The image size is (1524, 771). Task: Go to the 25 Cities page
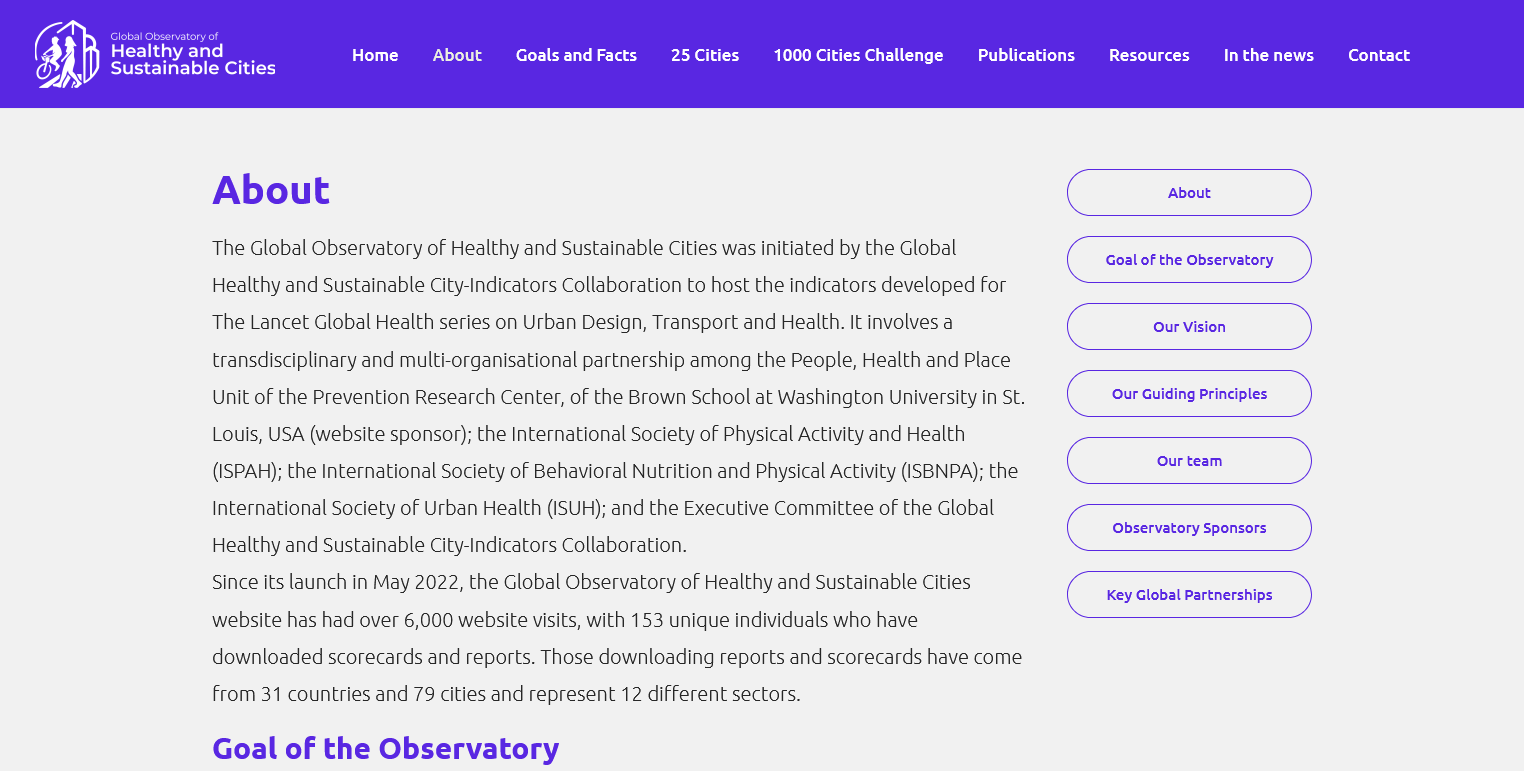tap(705, 55)
